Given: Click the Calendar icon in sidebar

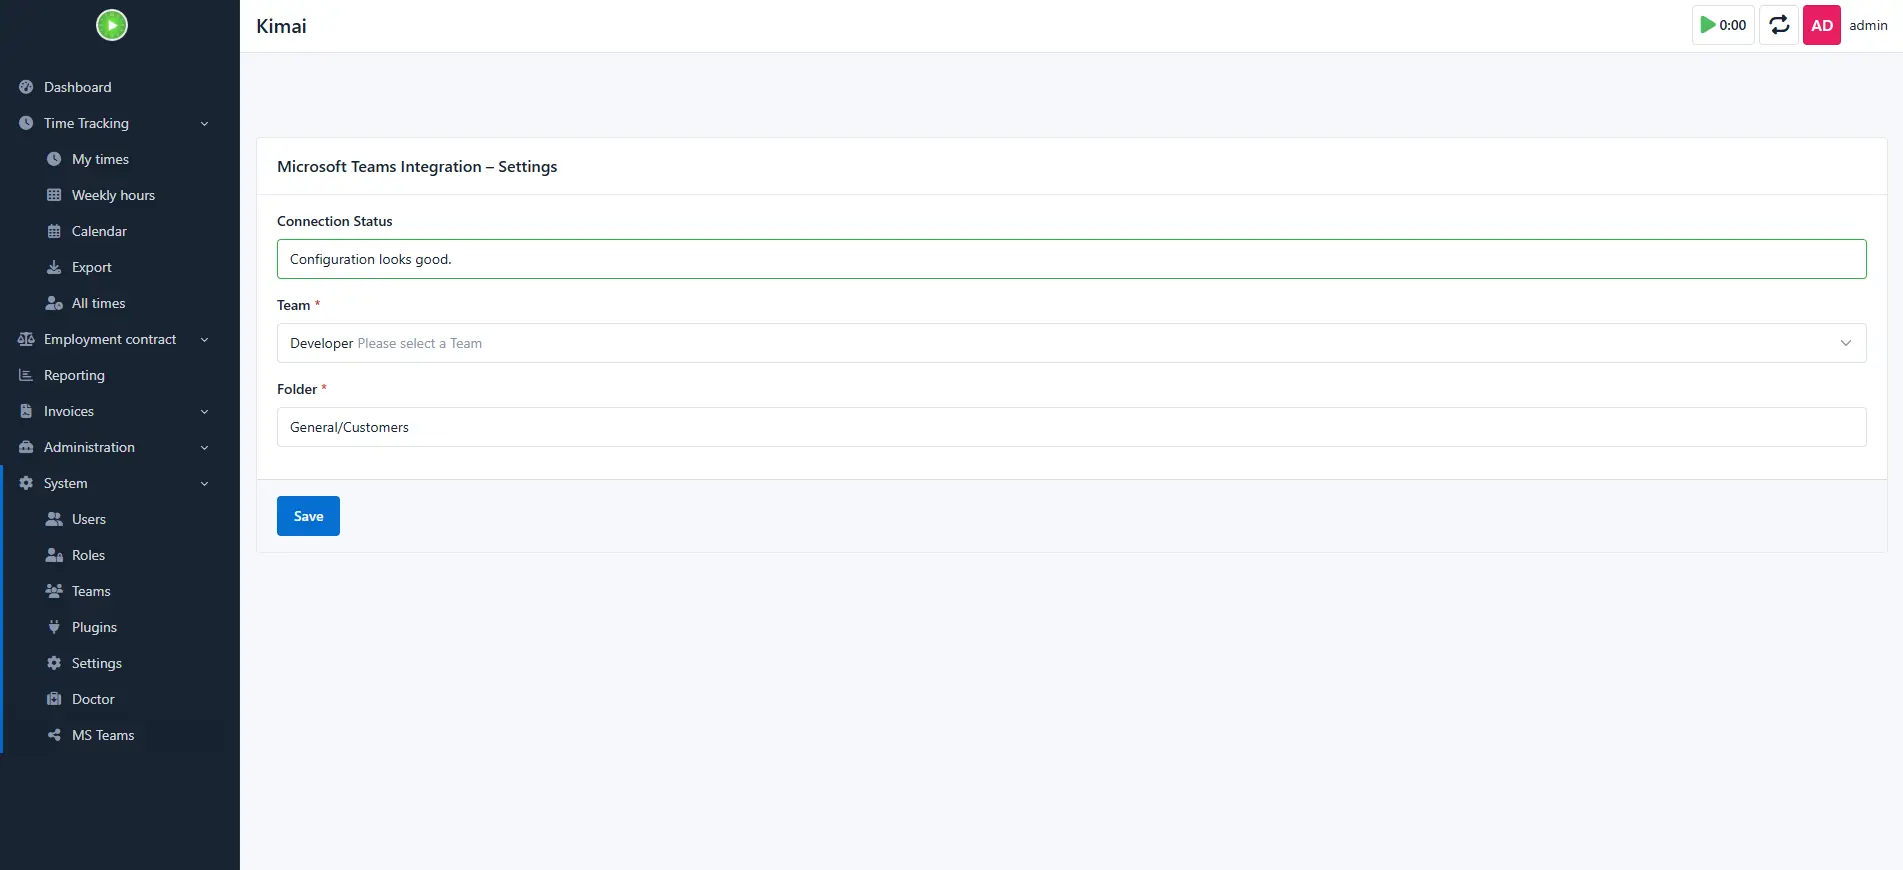Looking at the screenshot, I should (x=54, y=231).
